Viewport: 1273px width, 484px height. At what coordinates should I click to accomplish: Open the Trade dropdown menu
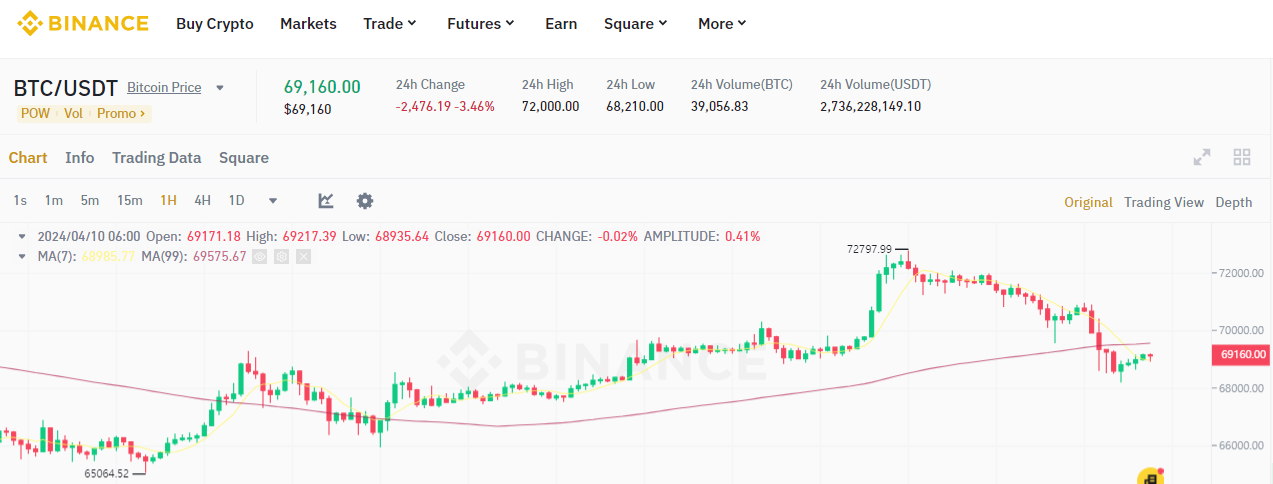click(x=390, y=23)
